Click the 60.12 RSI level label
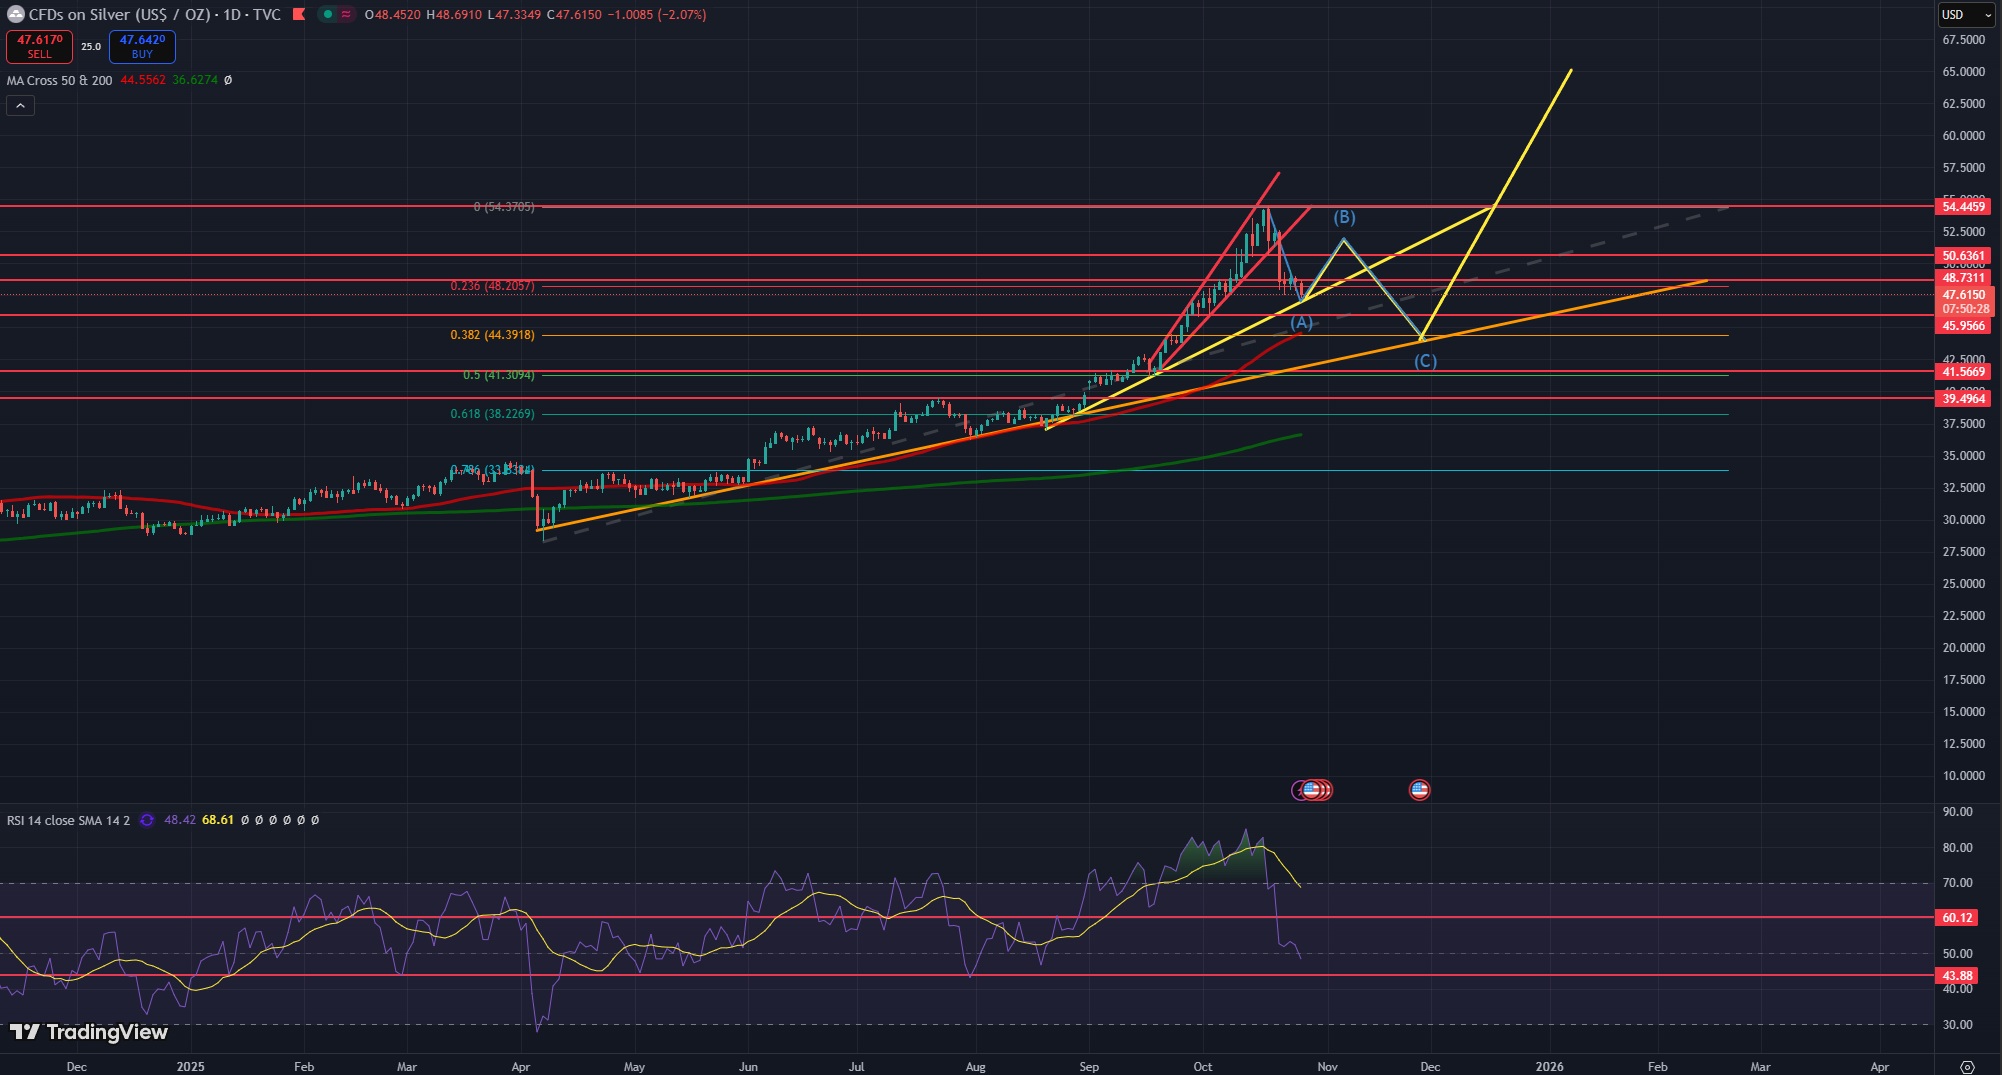 1957,918
